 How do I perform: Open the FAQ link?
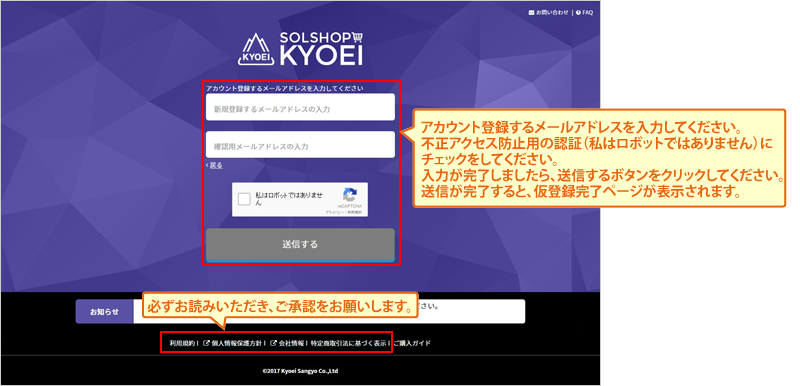[x=588, y=12]
